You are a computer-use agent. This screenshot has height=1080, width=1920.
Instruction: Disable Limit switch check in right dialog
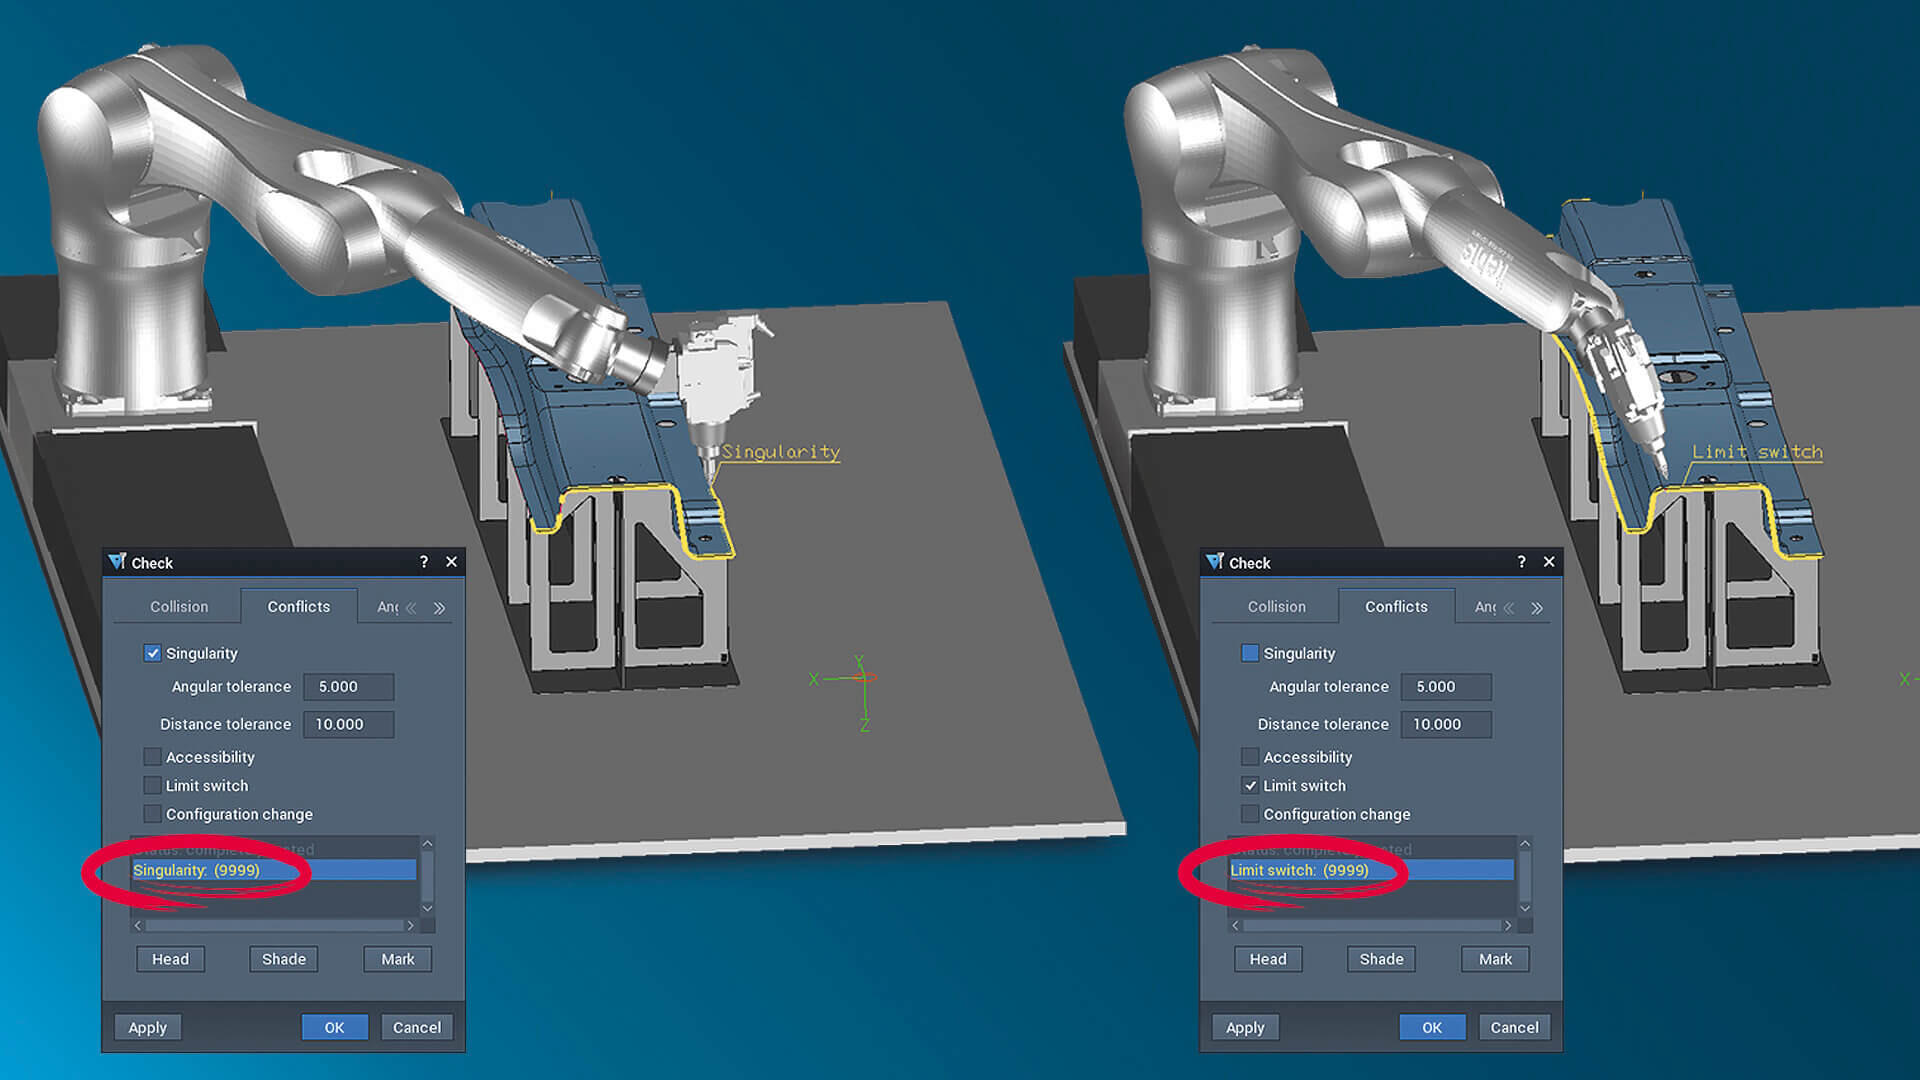1250,786
